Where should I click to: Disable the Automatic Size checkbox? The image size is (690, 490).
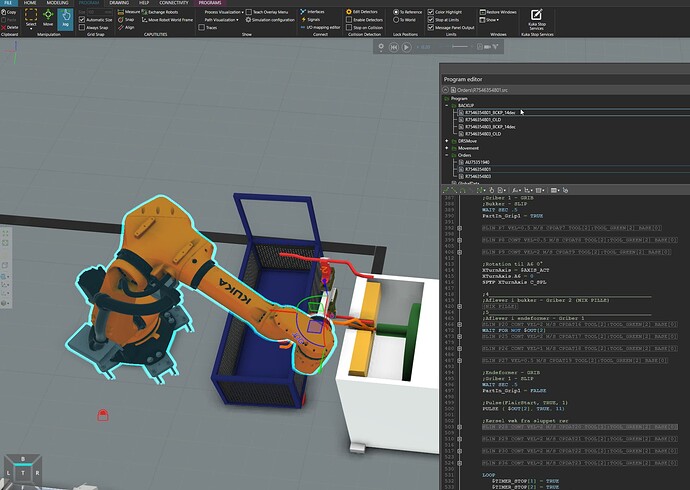pos(82,20)
